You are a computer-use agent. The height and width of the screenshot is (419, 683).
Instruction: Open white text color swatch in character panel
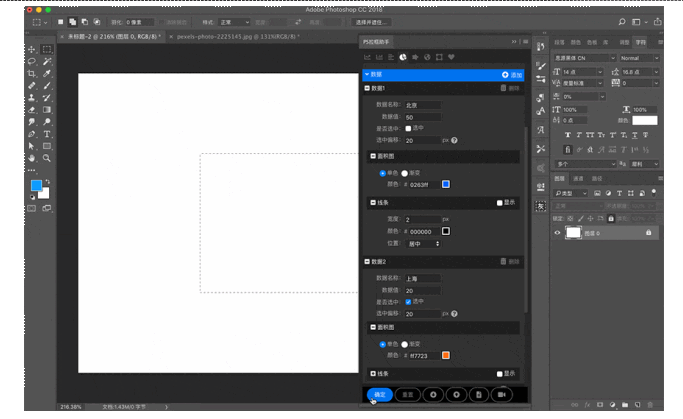(645, 121)
